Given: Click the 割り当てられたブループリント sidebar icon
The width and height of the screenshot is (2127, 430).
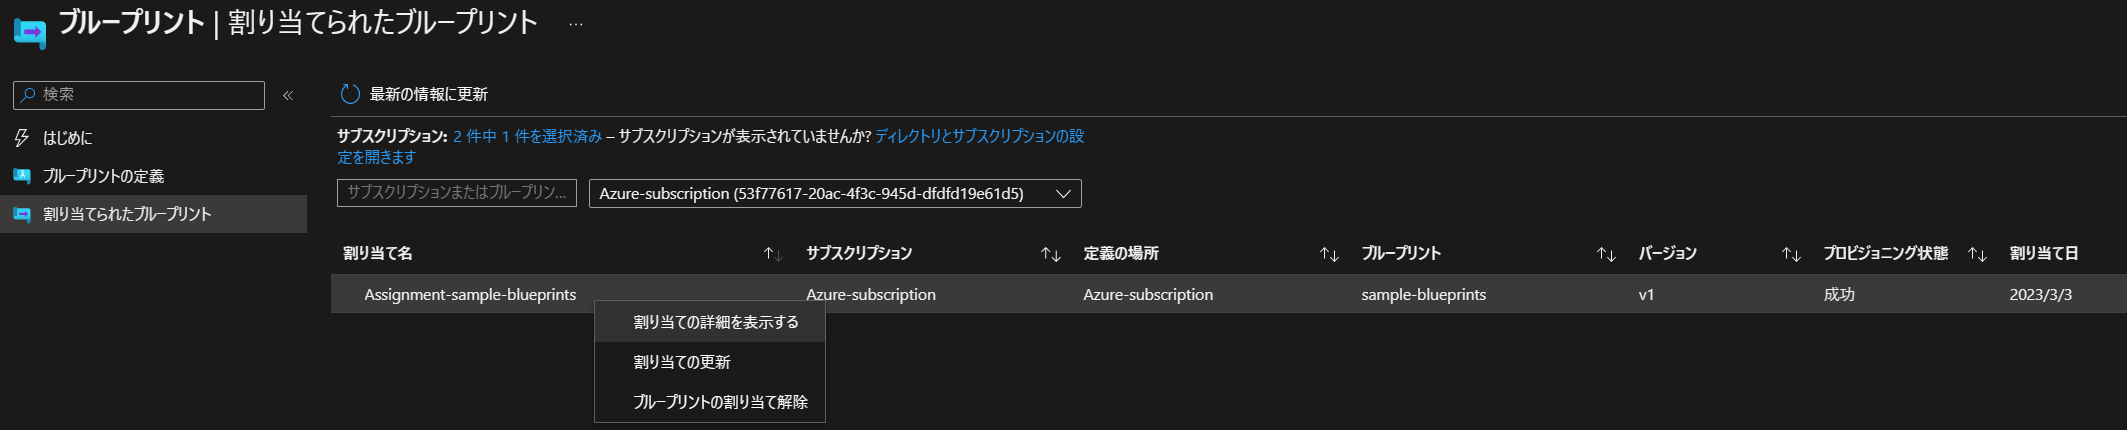Looking at the screenshot, I should pos(22,214).
